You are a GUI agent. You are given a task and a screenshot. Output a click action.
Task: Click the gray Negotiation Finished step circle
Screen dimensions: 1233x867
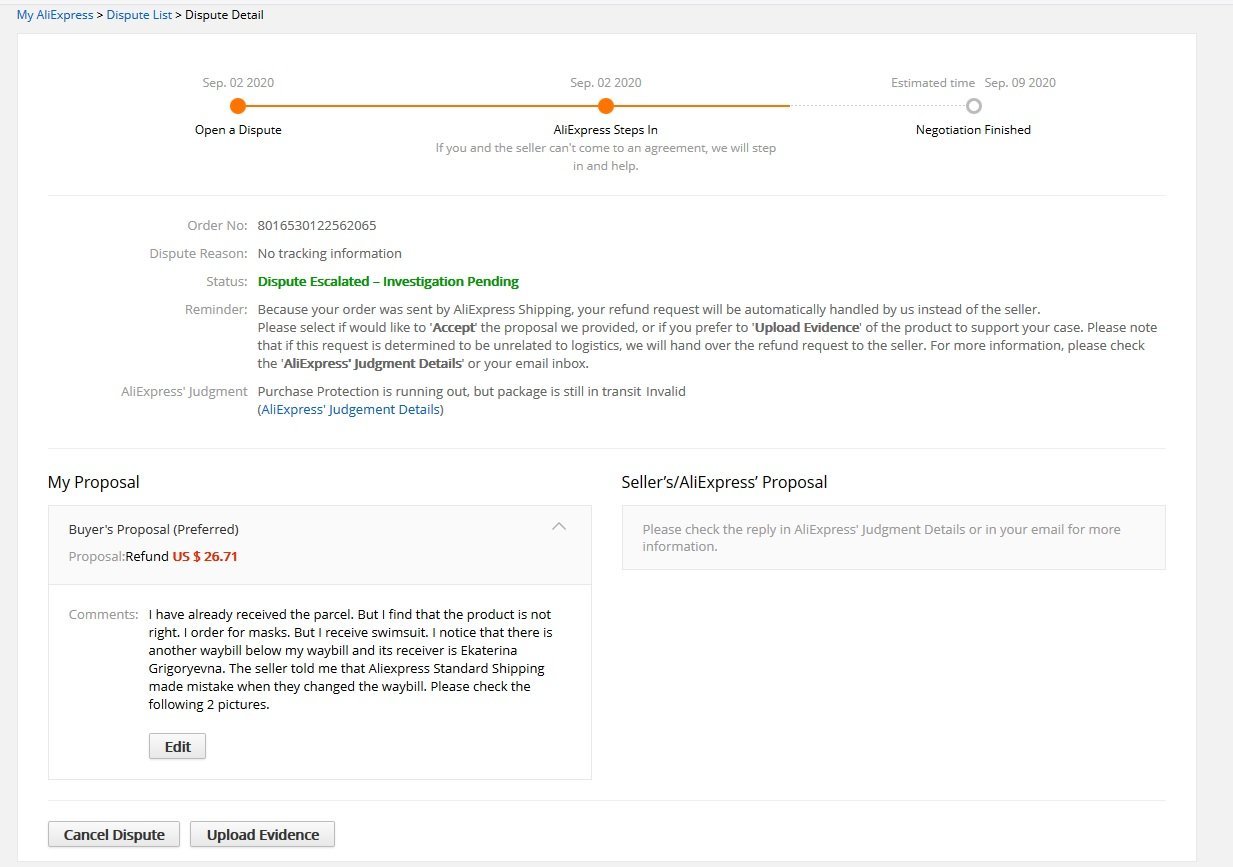click(x=974, y=106)
